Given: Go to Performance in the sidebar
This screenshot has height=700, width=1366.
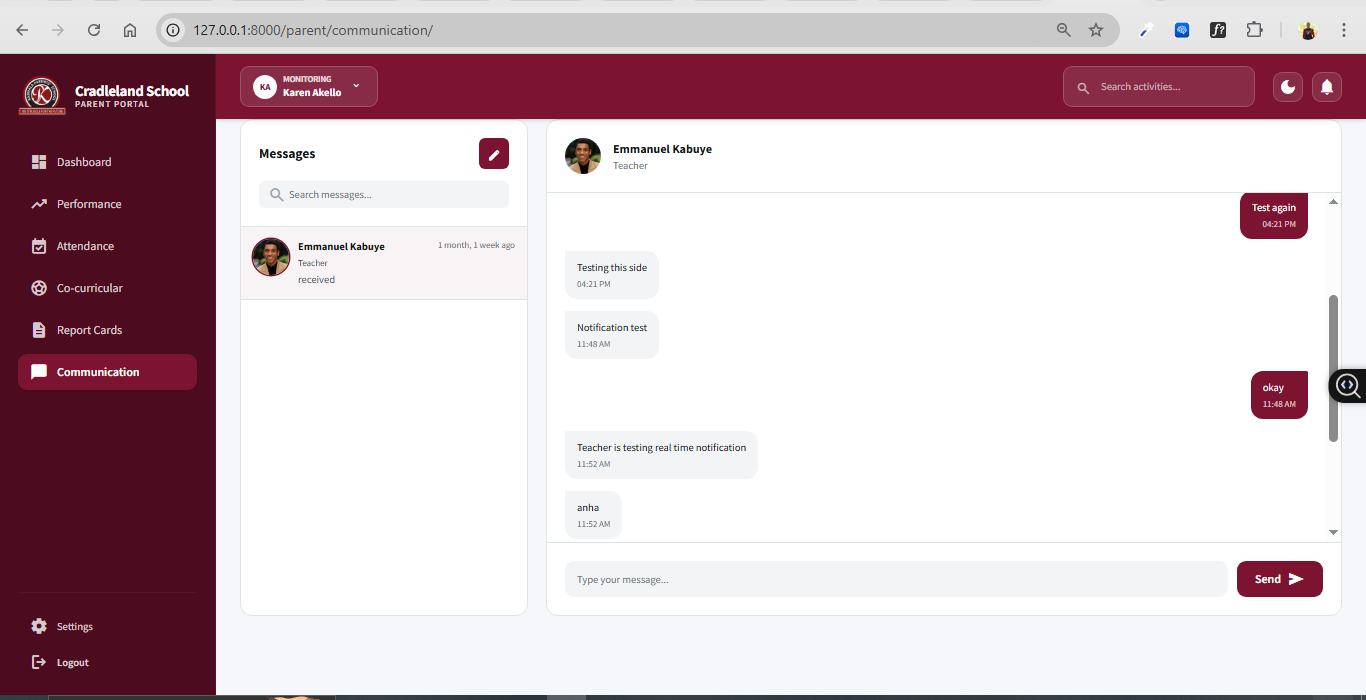Looking at the screenshot, I should (x=88, y=204).
